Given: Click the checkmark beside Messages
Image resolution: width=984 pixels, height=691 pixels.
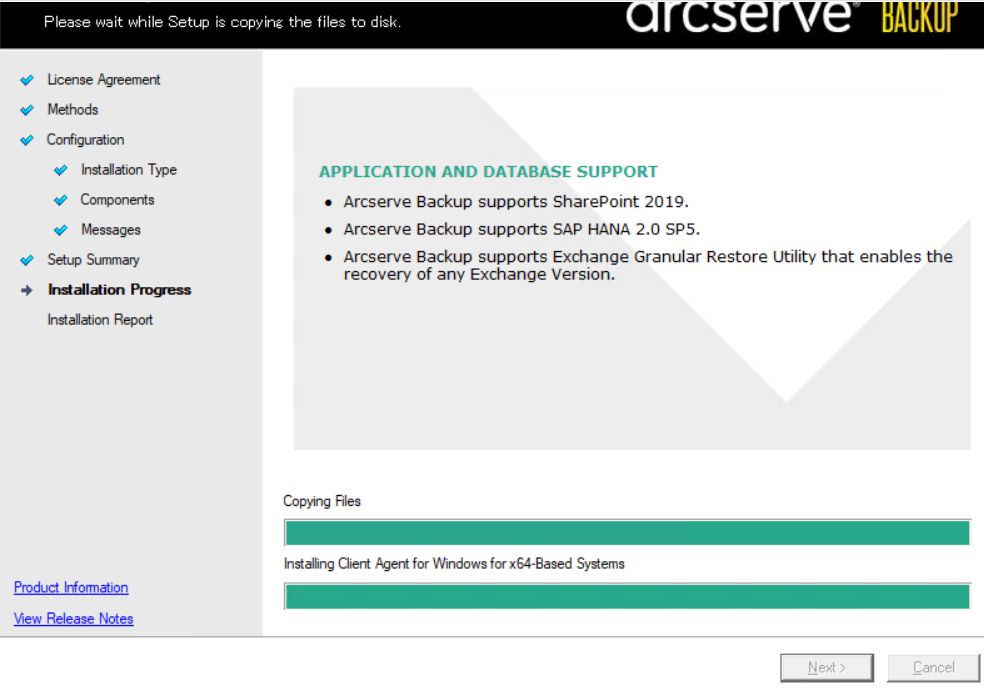Looking at the screenshot, I should 61,230.
